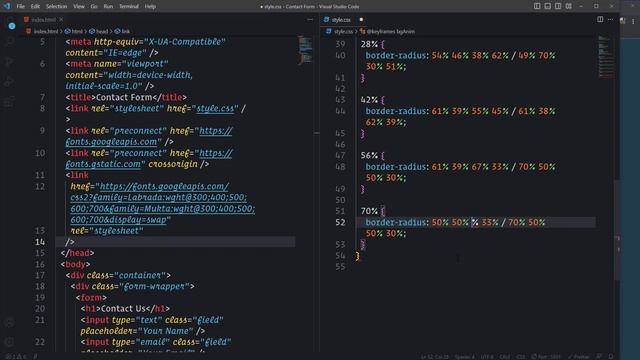640x360 pixels.
Task: Click the index.html minimap
Action: 305,50
